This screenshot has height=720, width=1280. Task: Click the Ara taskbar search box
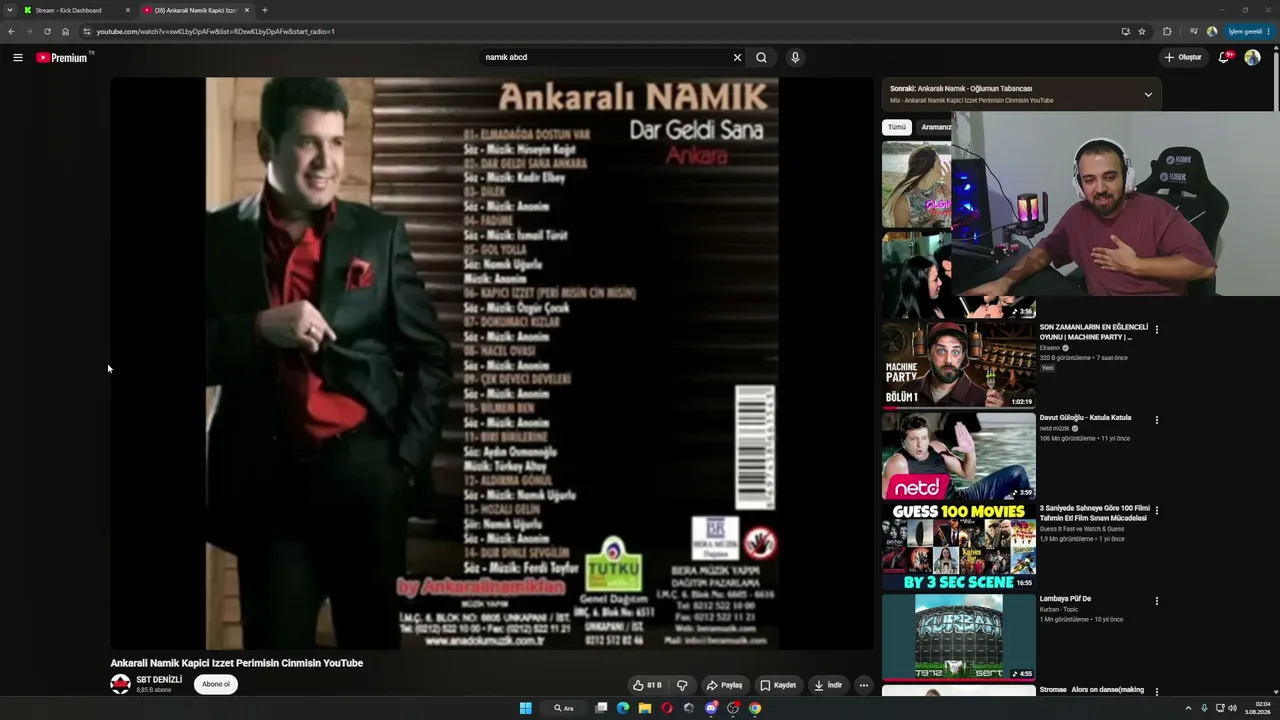tap(565, 708)
